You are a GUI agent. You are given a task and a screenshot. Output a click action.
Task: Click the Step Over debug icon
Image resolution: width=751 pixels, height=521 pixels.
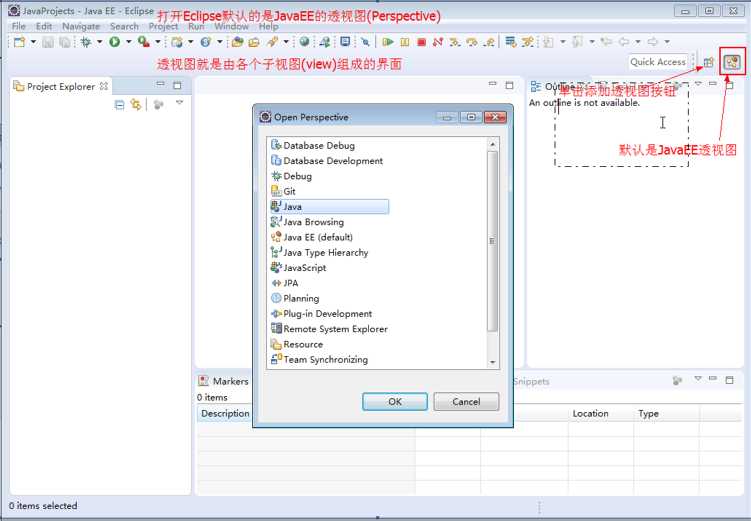pos(472,42)
